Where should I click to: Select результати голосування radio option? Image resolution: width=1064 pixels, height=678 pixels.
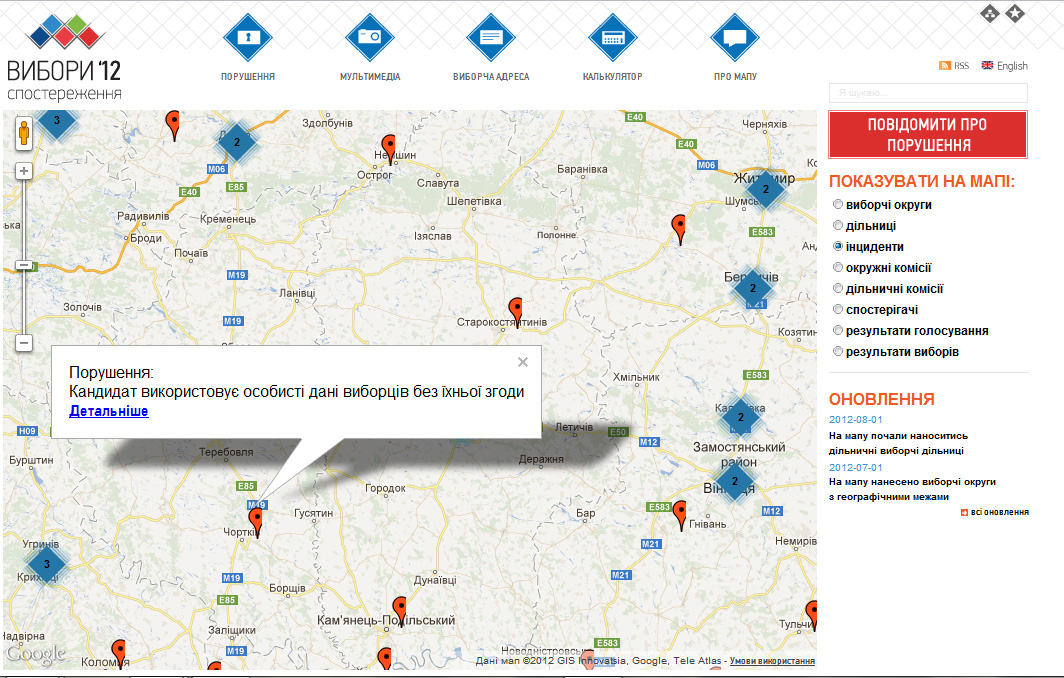coord(838,331)
